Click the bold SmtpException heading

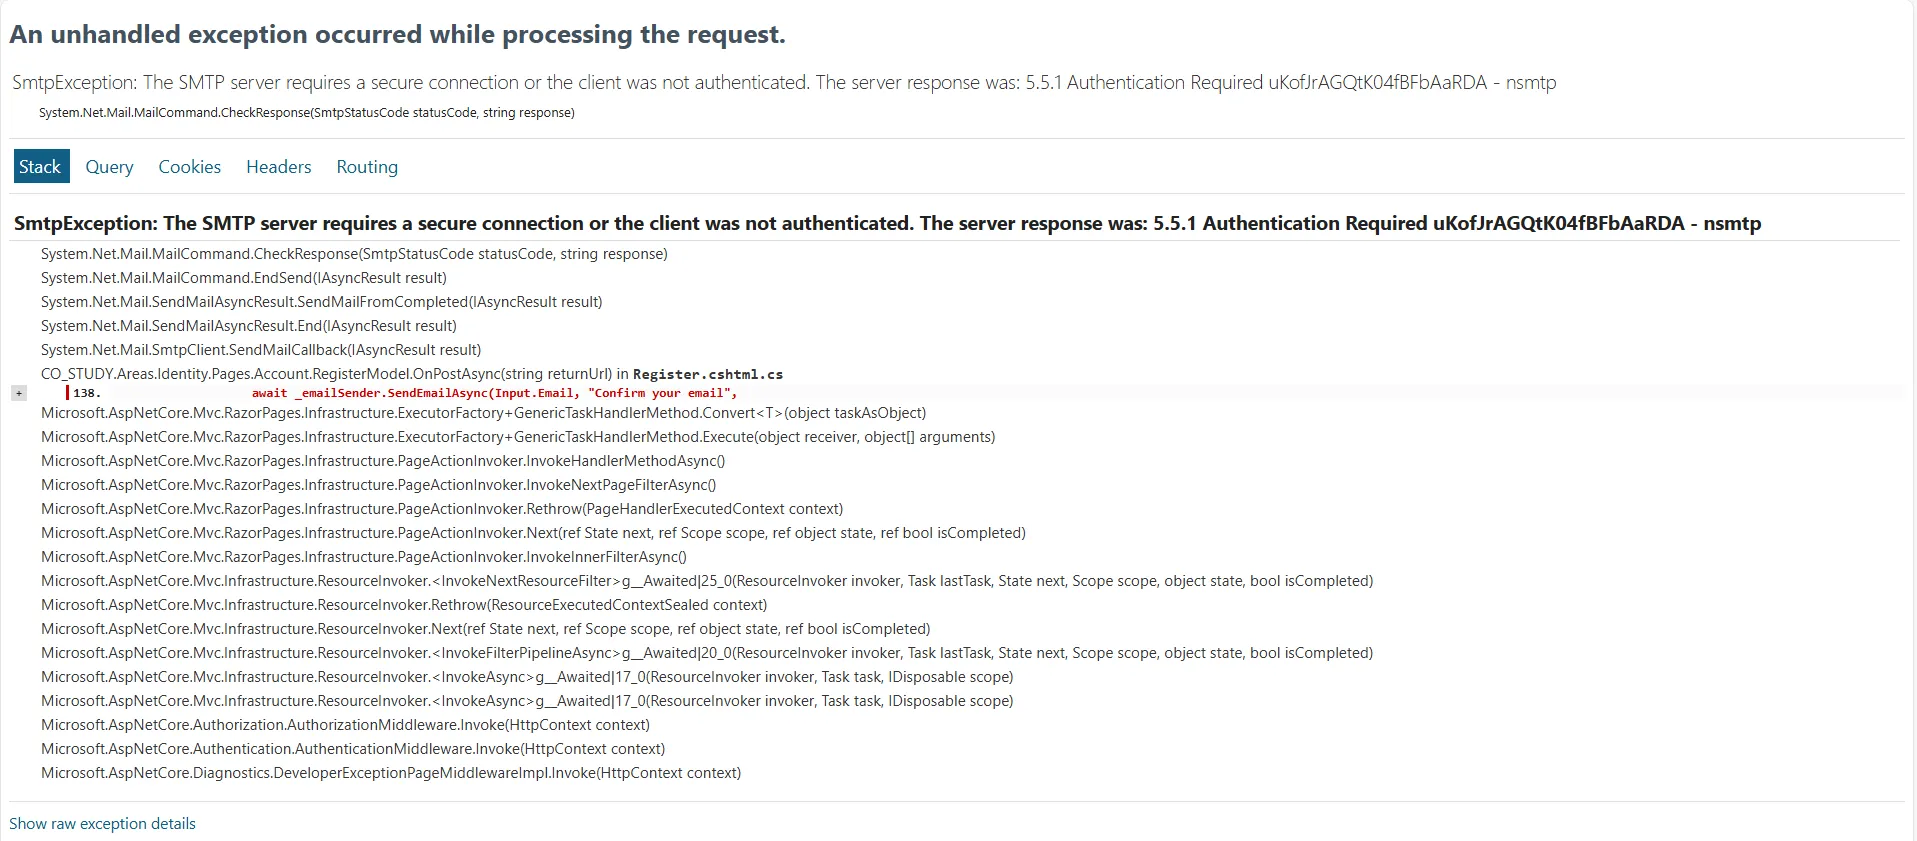click(x=887, y=223)
